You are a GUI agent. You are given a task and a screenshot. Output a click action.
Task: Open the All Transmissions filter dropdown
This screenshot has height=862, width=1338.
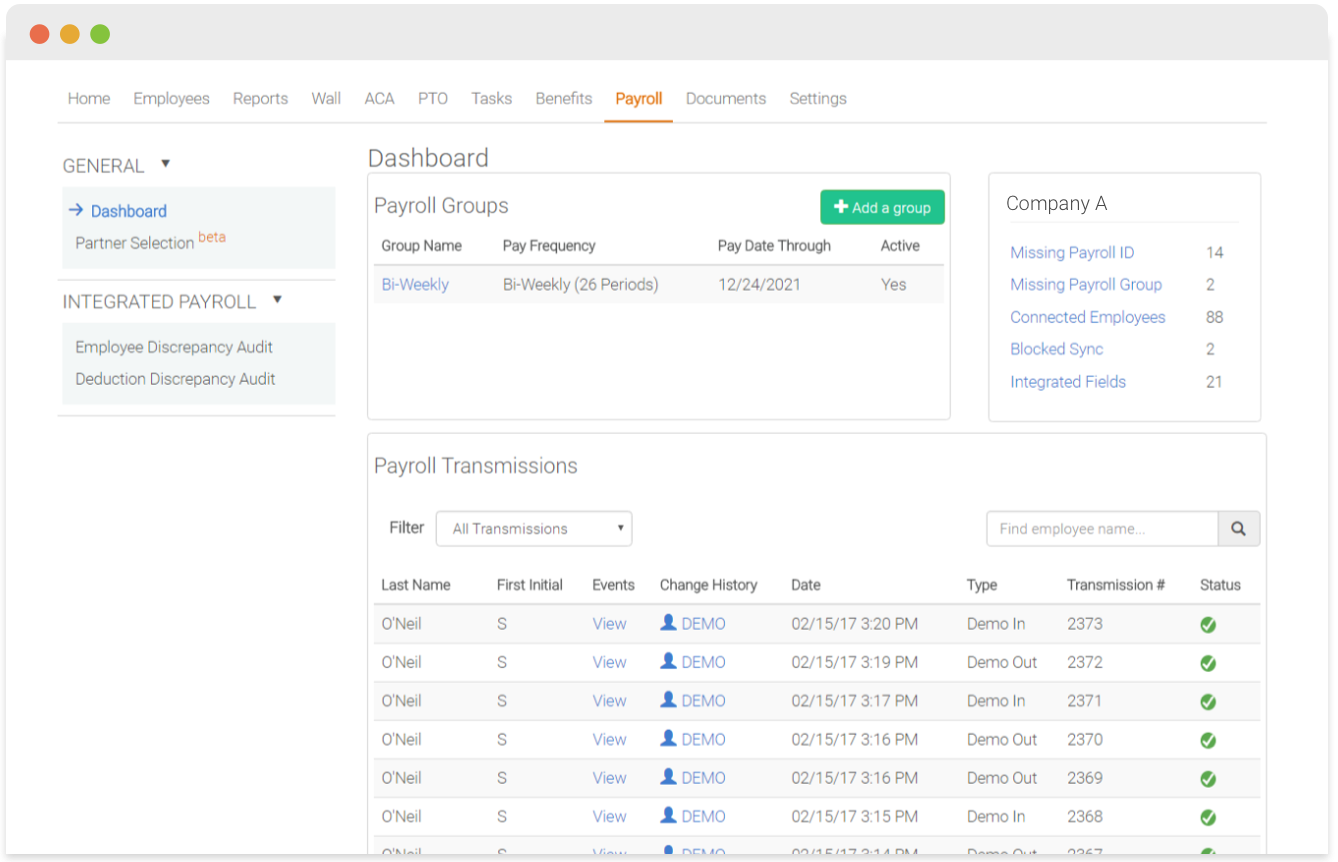click(534, 528)
